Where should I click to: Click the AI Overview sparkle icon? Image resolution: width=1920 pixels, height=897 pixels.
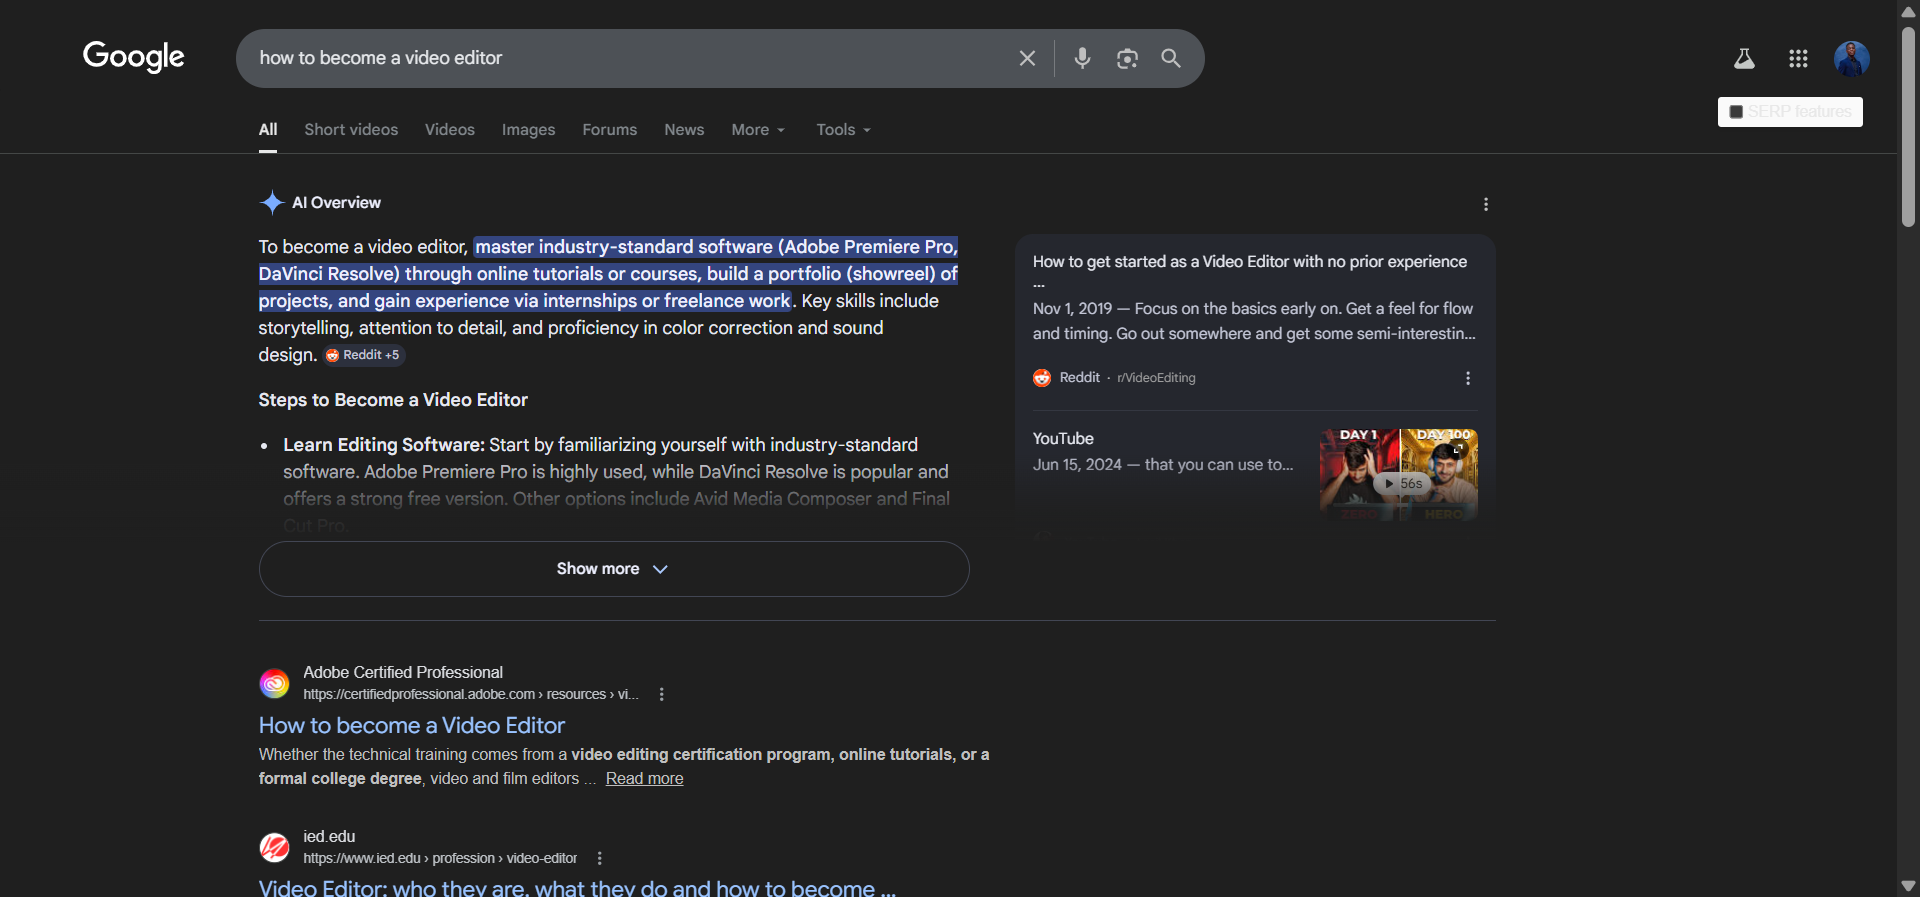[x=272, y=202]
